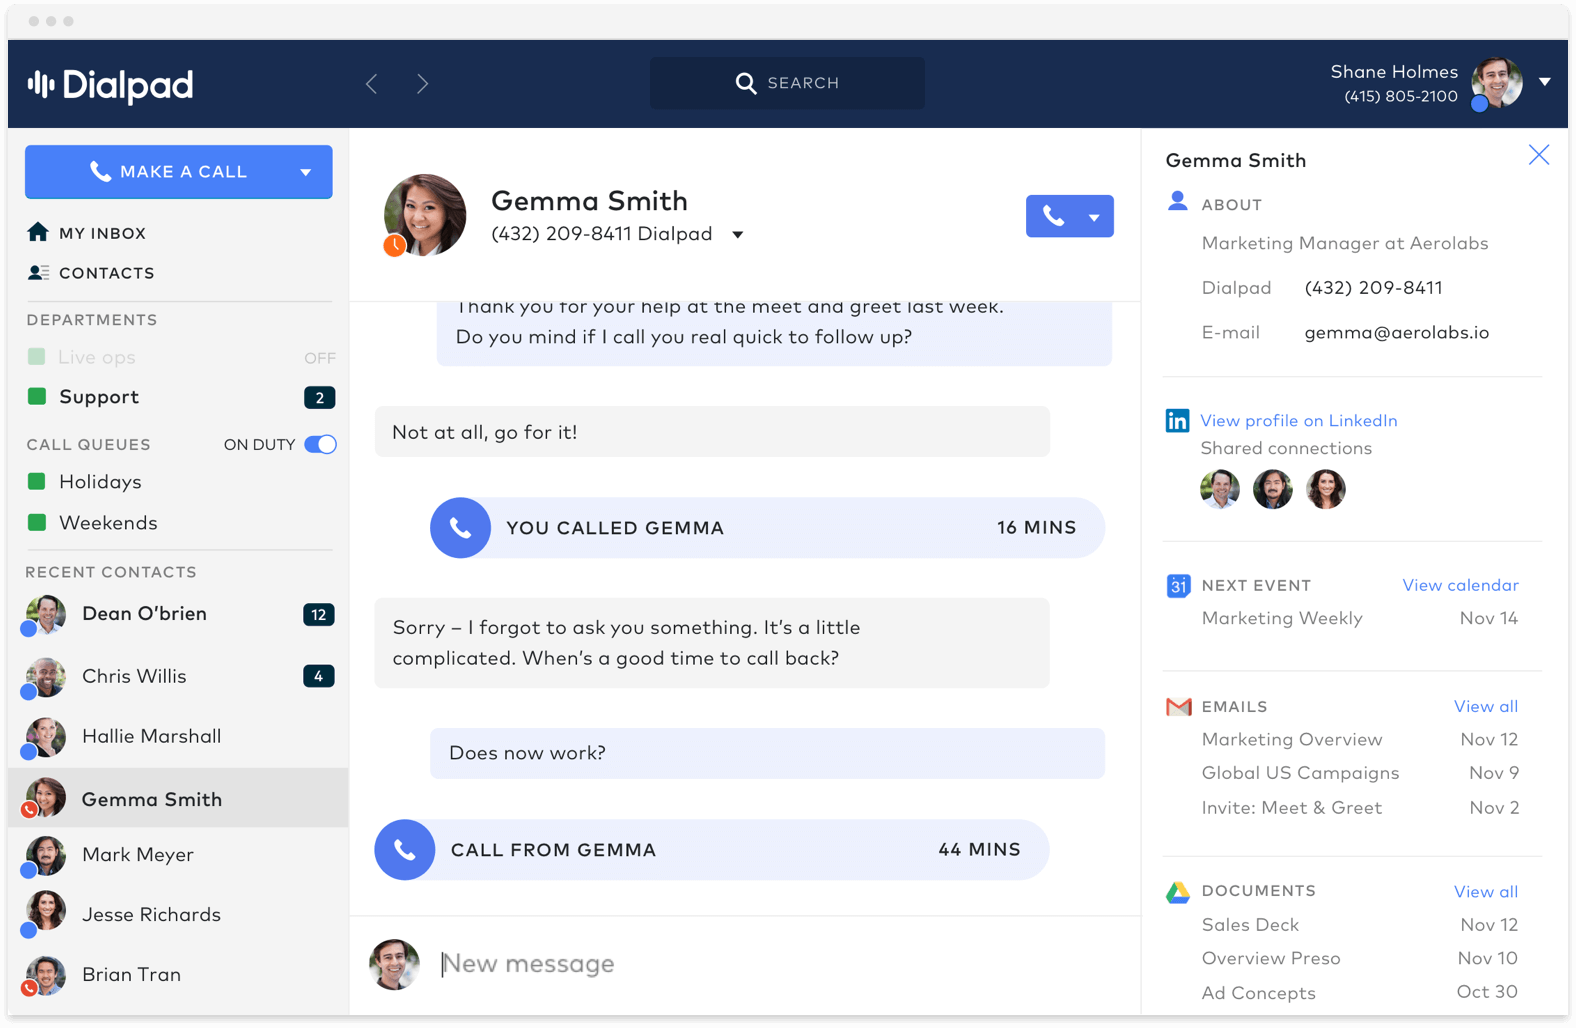Click the Gmail icon beside Emails
This screenshot has height=1028, width=1576.
(x=1179, y=707)
